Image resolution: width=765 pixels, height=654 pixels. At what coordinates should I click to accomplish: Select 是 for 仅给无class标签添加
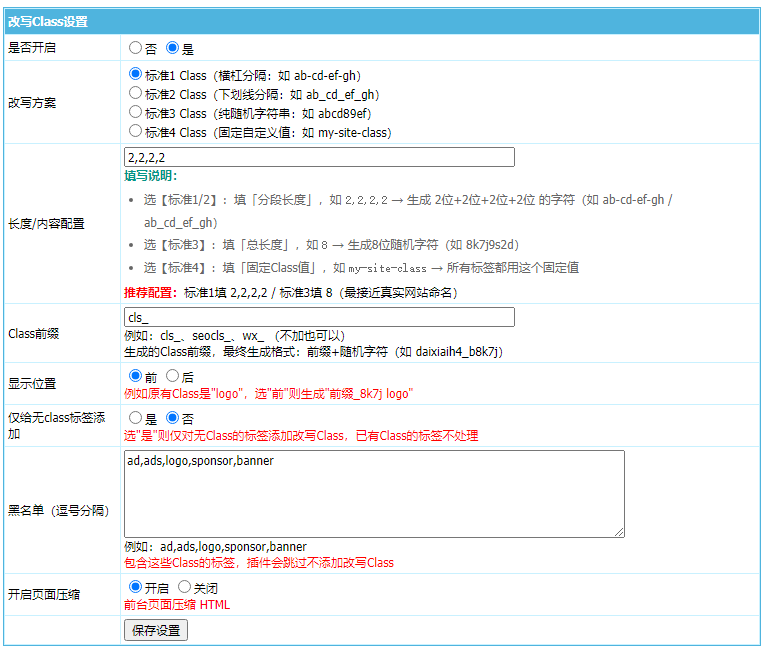pyautogui.click(x=135, y=418)
